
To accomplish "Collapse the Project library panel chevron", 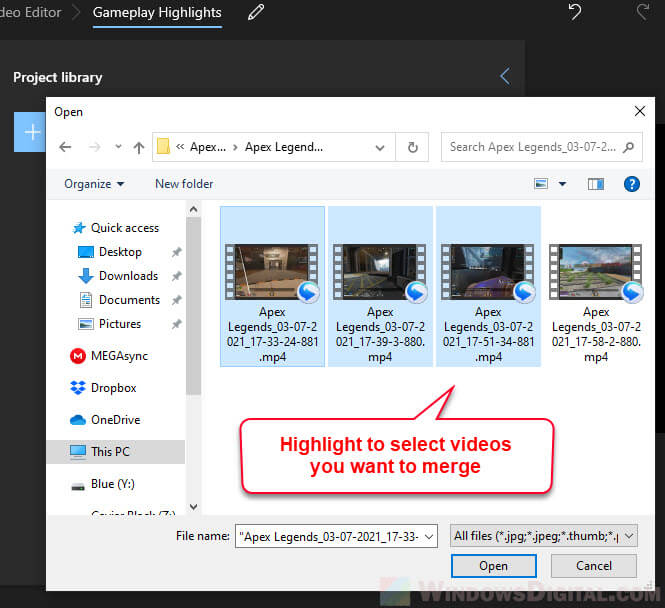I will pyautogui.click(x=505, y=76).
